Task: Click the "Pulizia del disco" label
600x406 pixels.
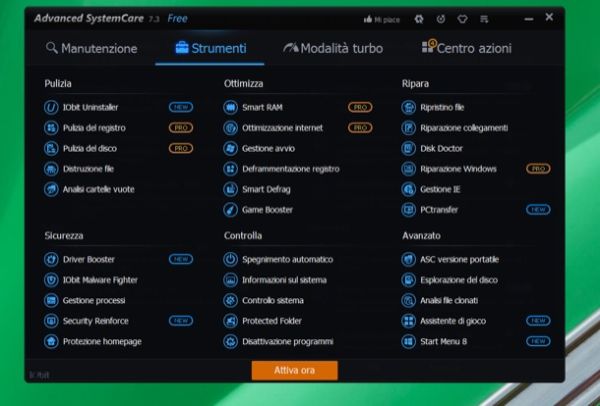Action: [x=90, y=148]
